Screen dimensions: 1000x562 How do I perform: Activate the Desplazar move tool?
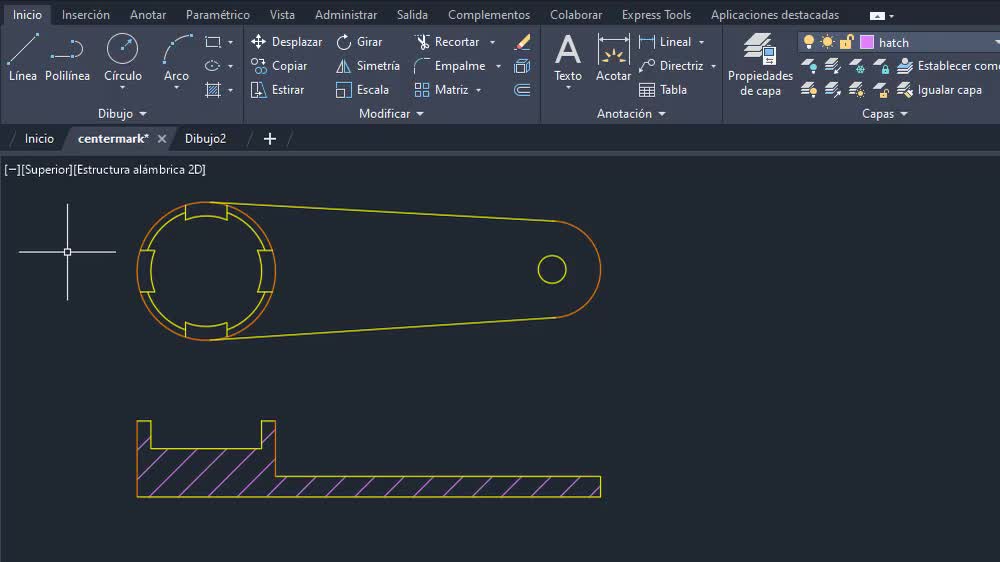pos(286,42)
